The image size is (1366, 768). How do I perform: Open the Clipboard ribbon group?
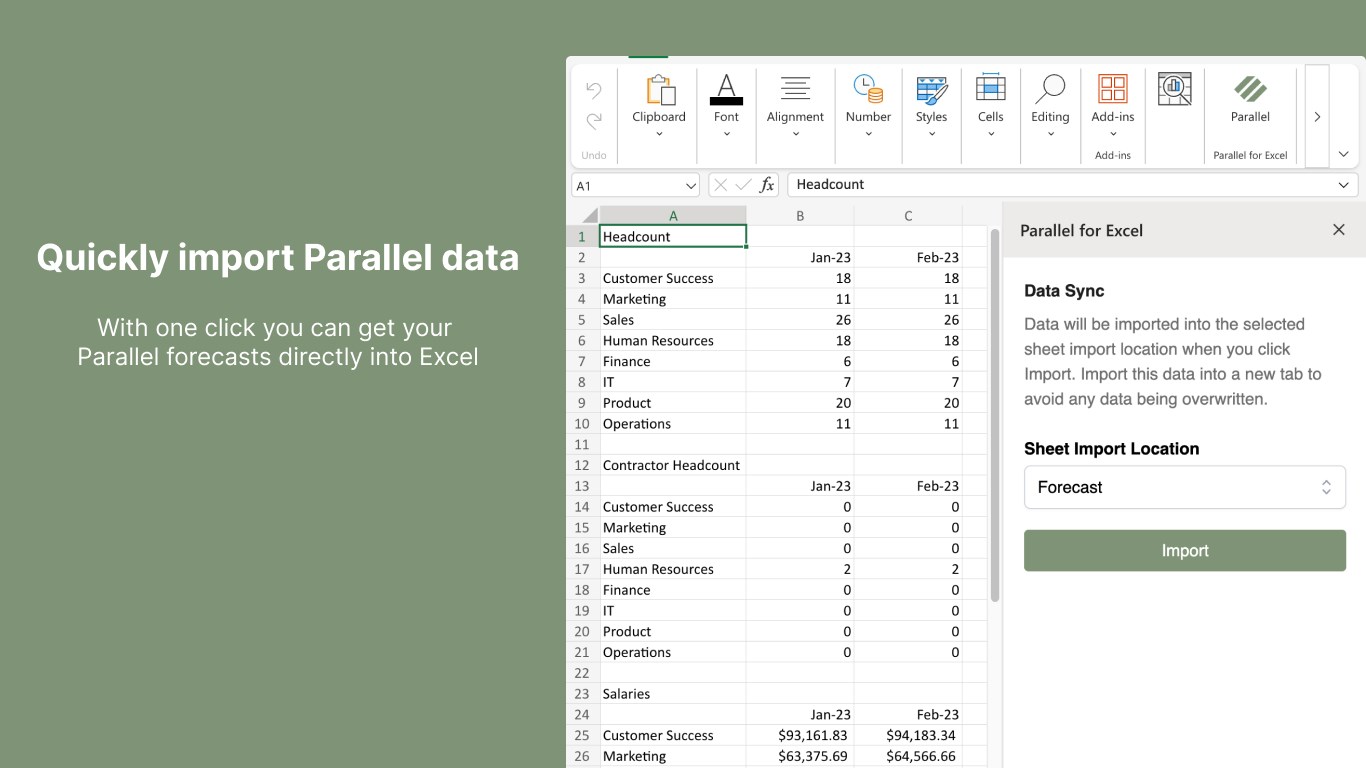[x=659, y=107]
